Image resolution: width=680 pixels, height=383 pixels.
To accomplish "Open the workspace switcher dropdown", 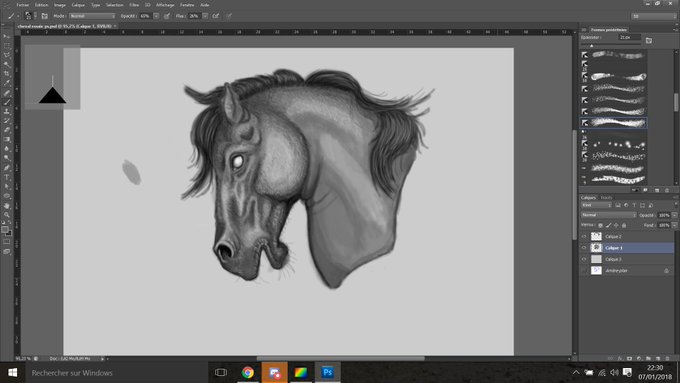I will point(653,16).
